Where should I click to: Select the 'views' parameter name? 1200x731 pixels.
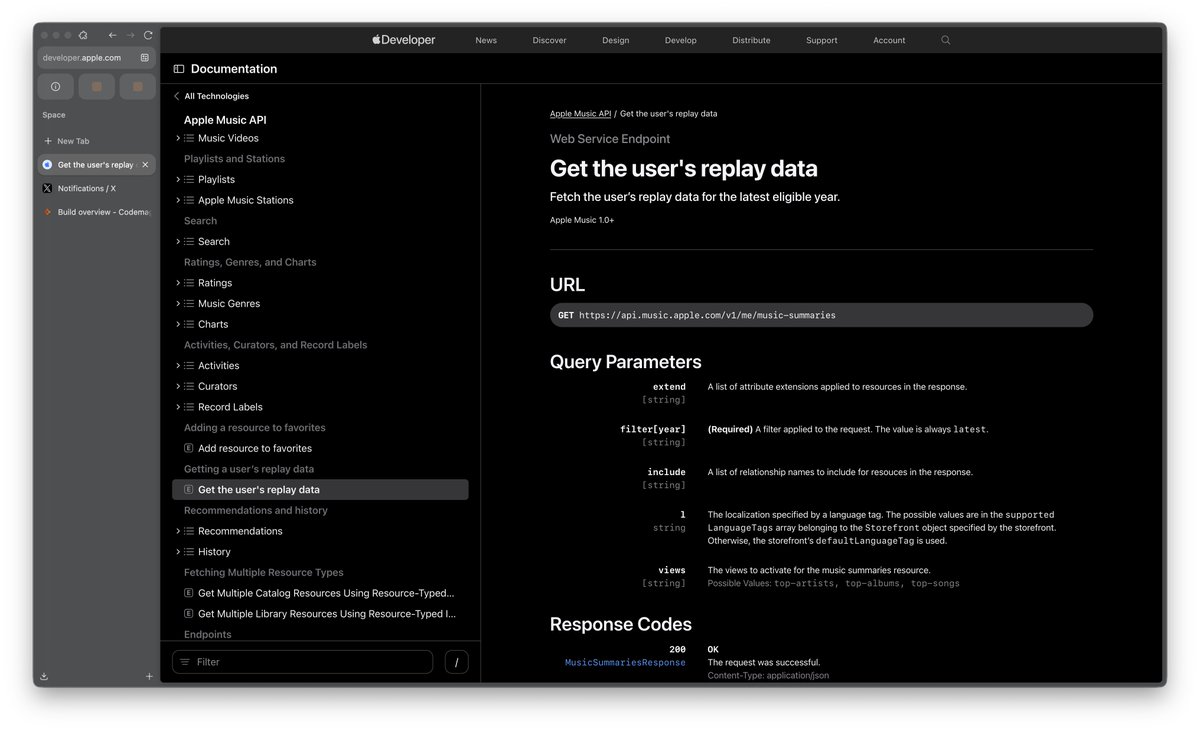[x=672, y=570]
